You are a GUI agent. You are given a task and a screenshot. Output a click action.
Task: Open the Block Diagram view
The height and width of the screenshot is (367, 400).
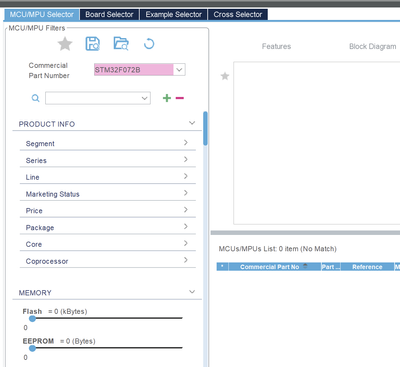click(373, 46)
